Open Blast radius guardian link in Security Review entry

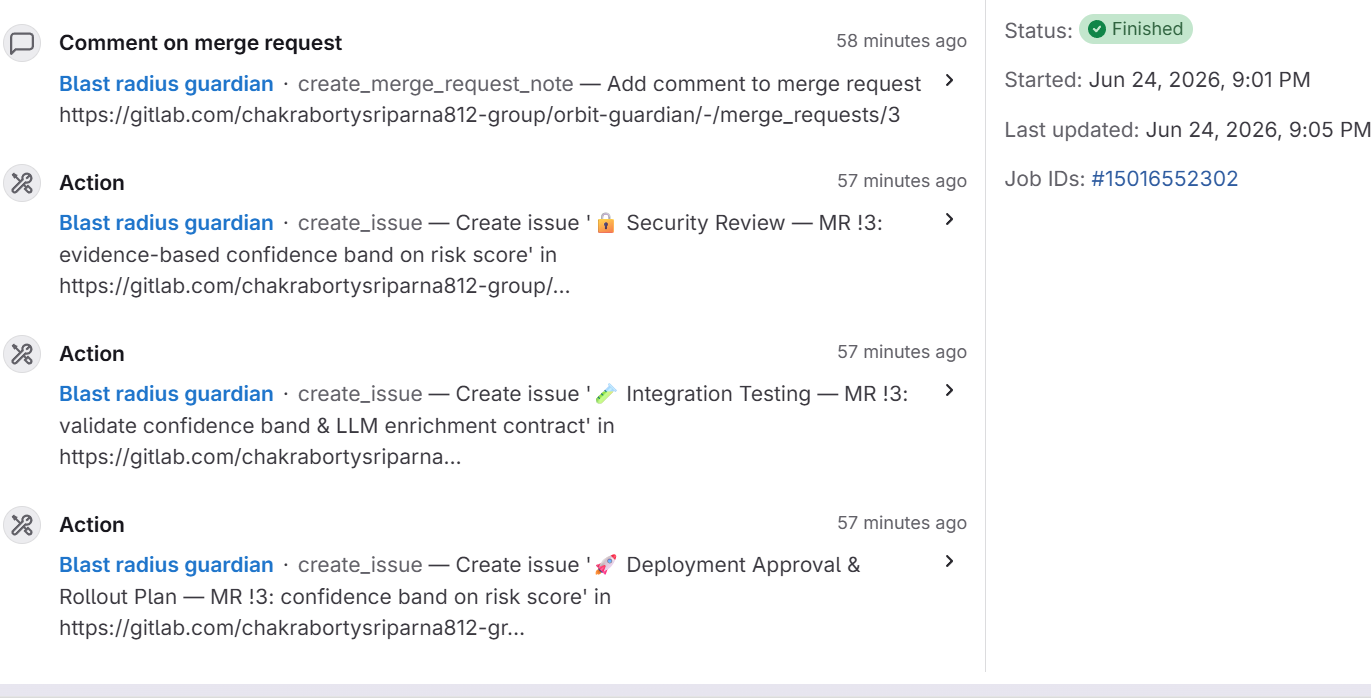(166, 223)
